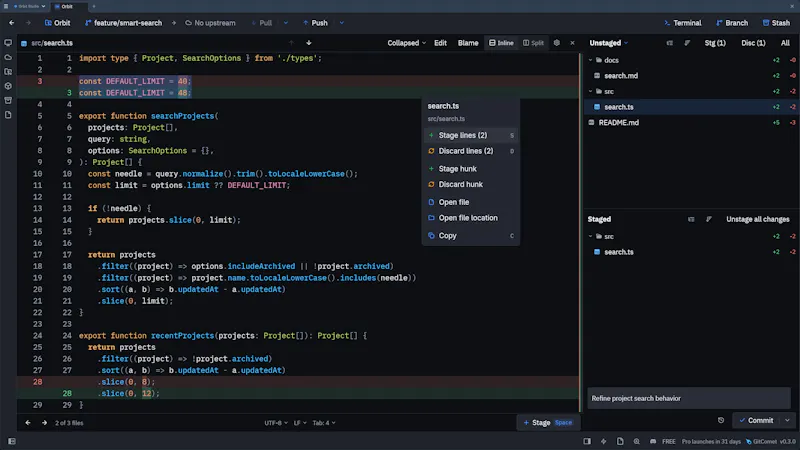This screenshot has height=450, width=800.
Task: Jump to next change with down arrow
Action: click(x=309, y=43)
